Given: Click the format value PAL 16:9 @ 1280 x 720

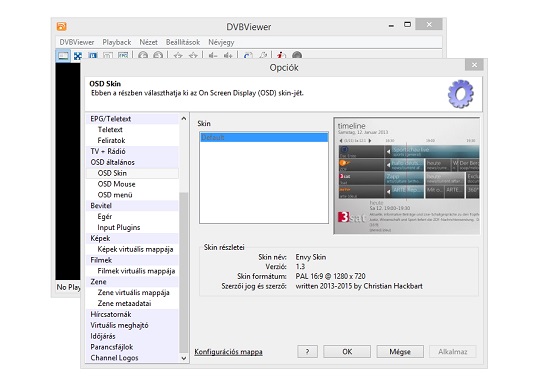Looking at the screenshot, I should tap(330, 276).
